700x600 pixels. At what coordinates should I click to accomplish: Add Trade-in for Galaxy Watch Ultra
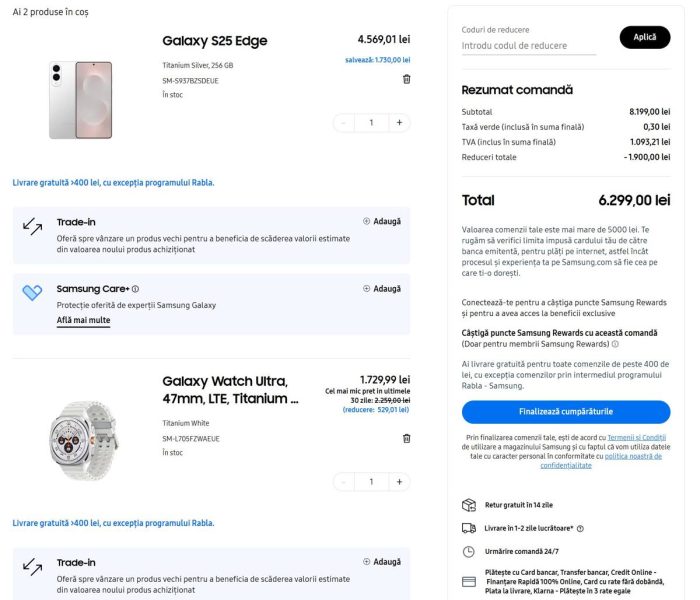tap(382, 562)
